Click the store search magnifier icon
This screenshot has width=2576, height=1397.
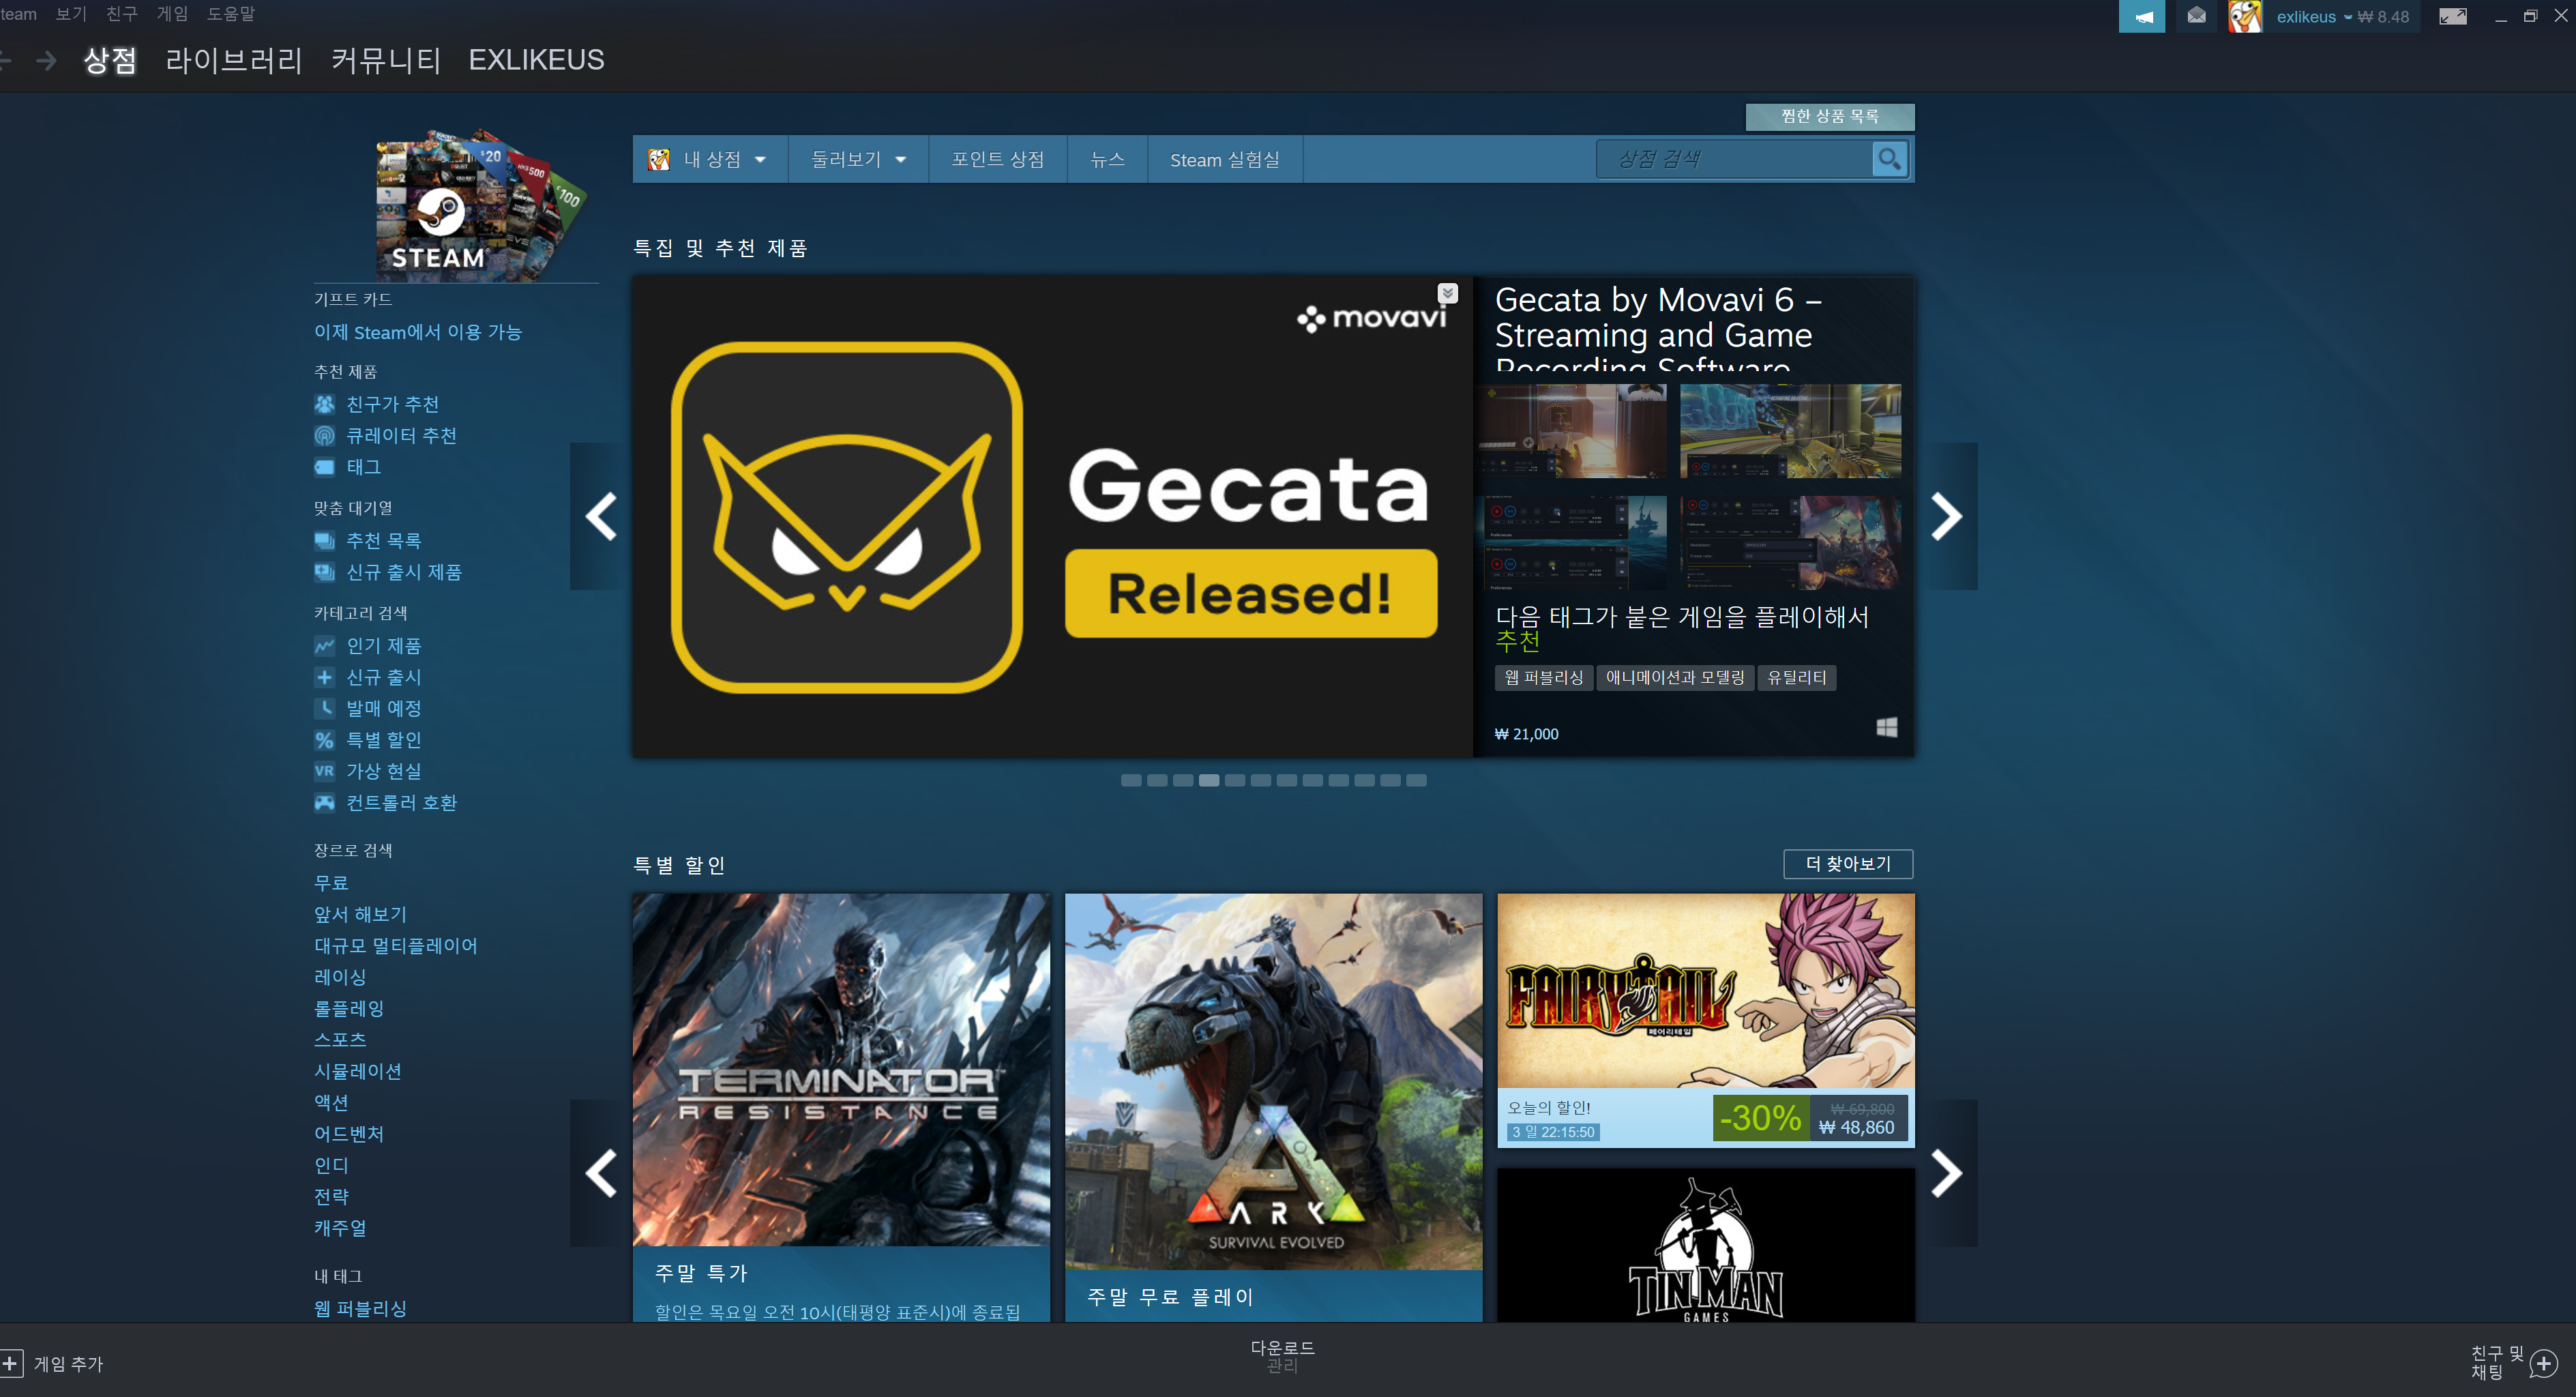(x=1889, y=159)
